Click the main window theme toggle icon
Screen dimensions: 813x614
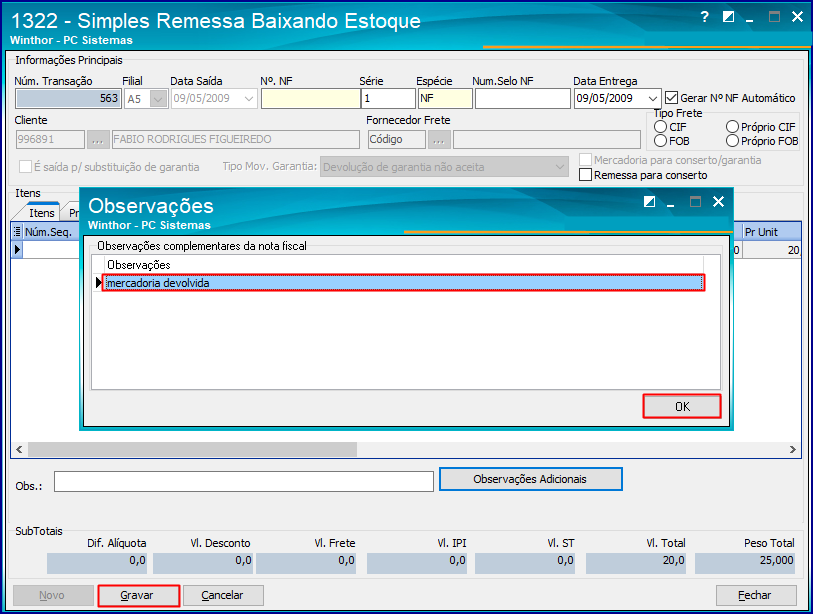(x=728, y=17)
